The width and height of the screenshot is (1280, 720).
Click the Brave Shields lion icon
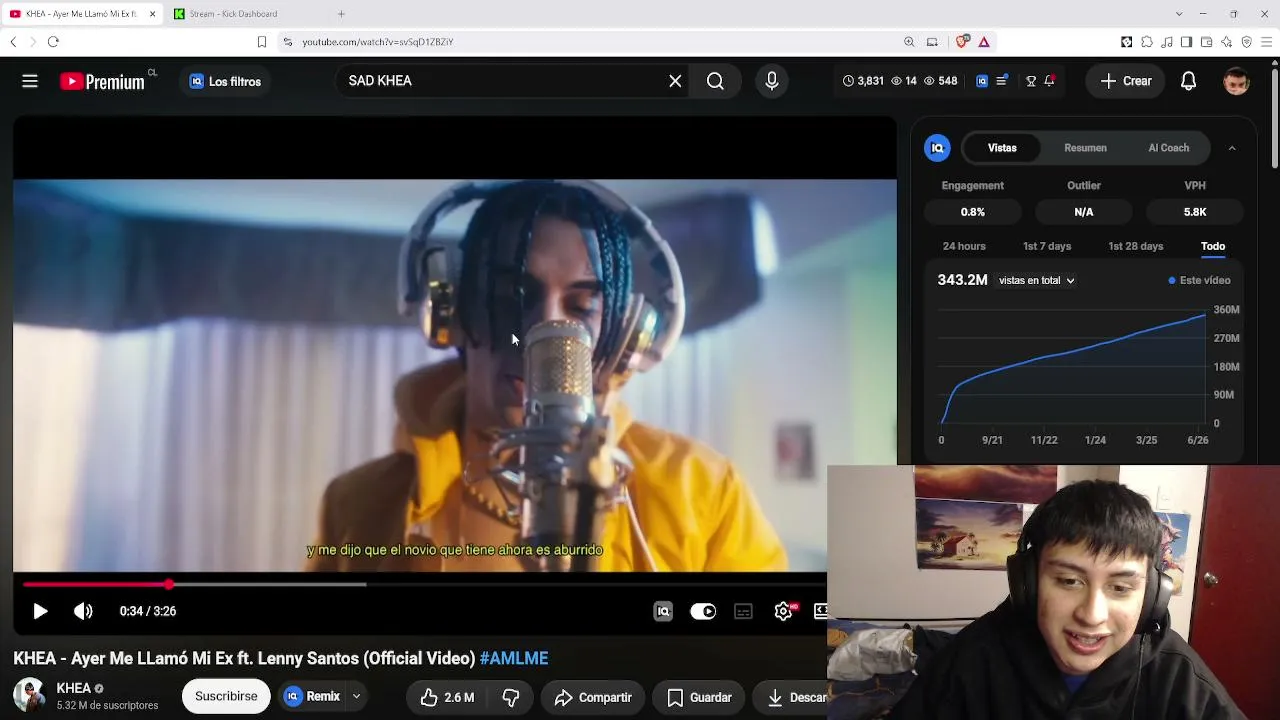point(962,42)
